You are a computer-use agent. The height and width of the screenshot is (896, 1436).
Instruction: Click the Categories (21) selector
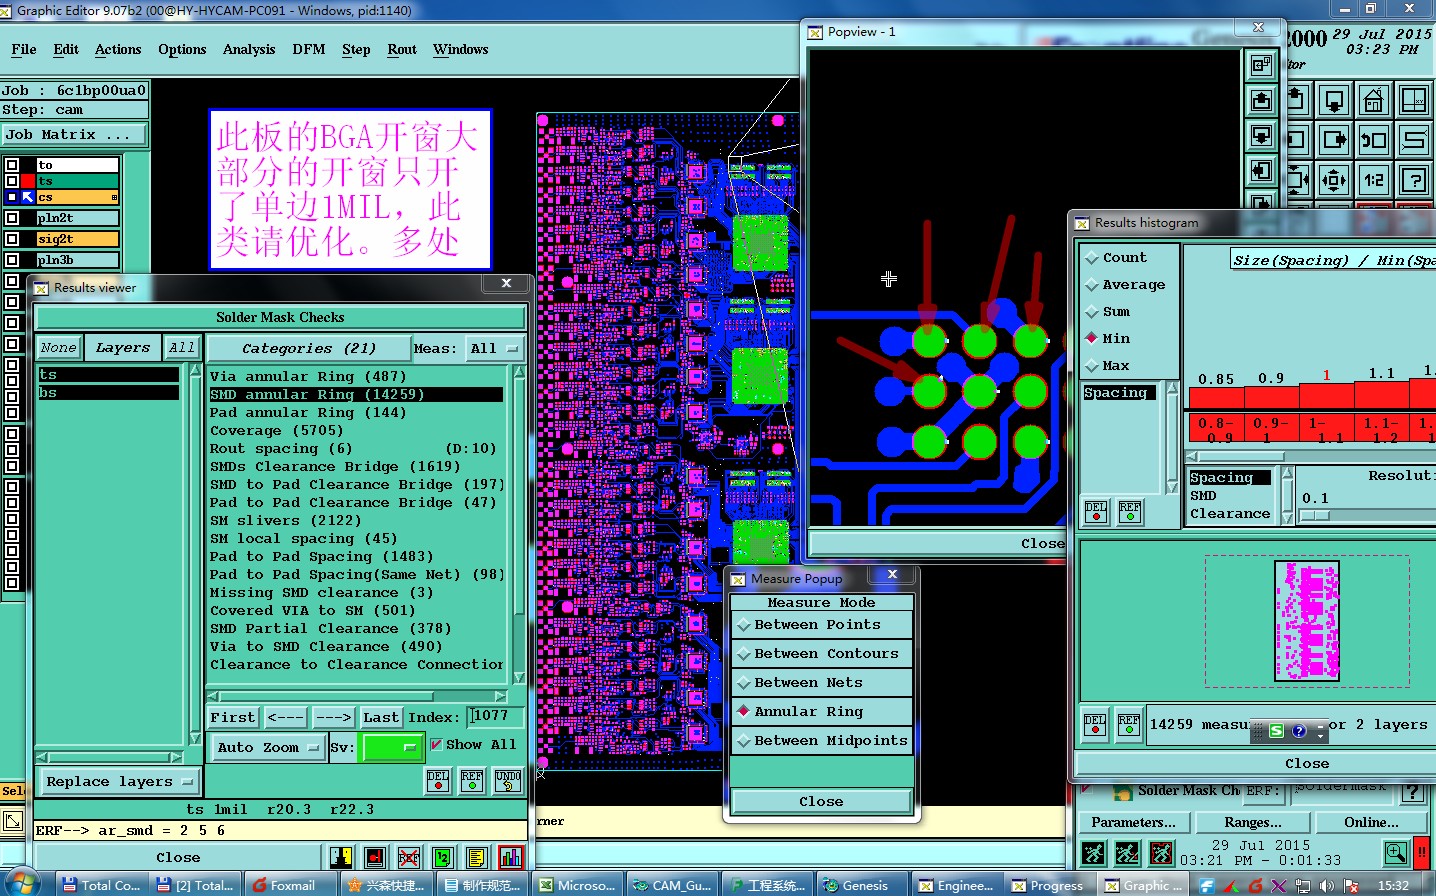click(308, 348)
